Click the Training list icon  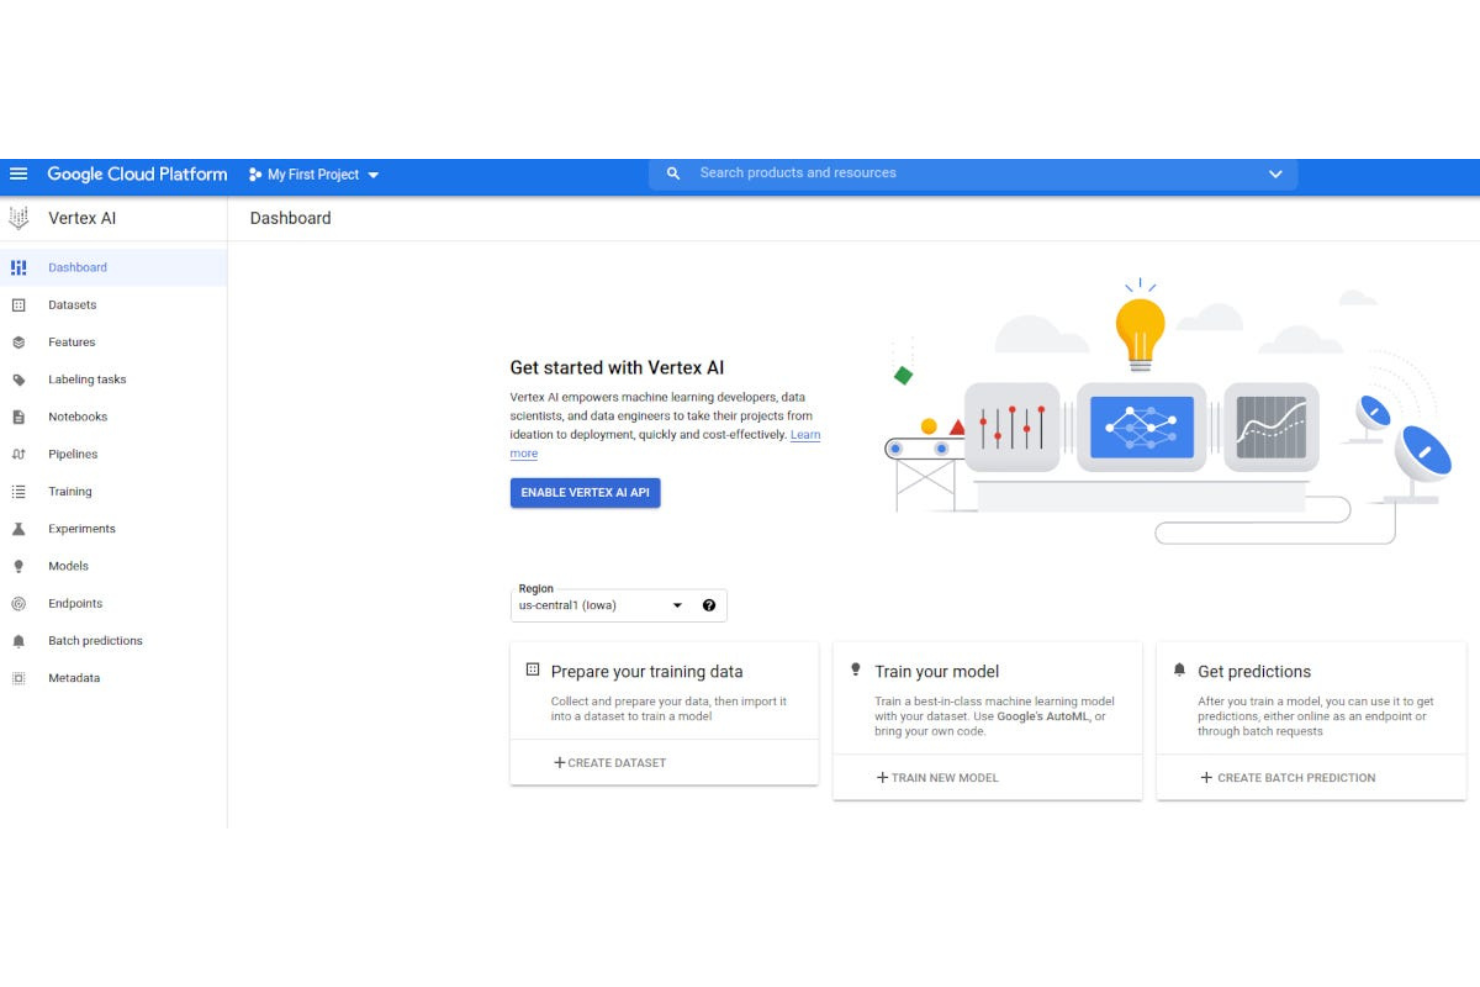[x=18, y=492]
